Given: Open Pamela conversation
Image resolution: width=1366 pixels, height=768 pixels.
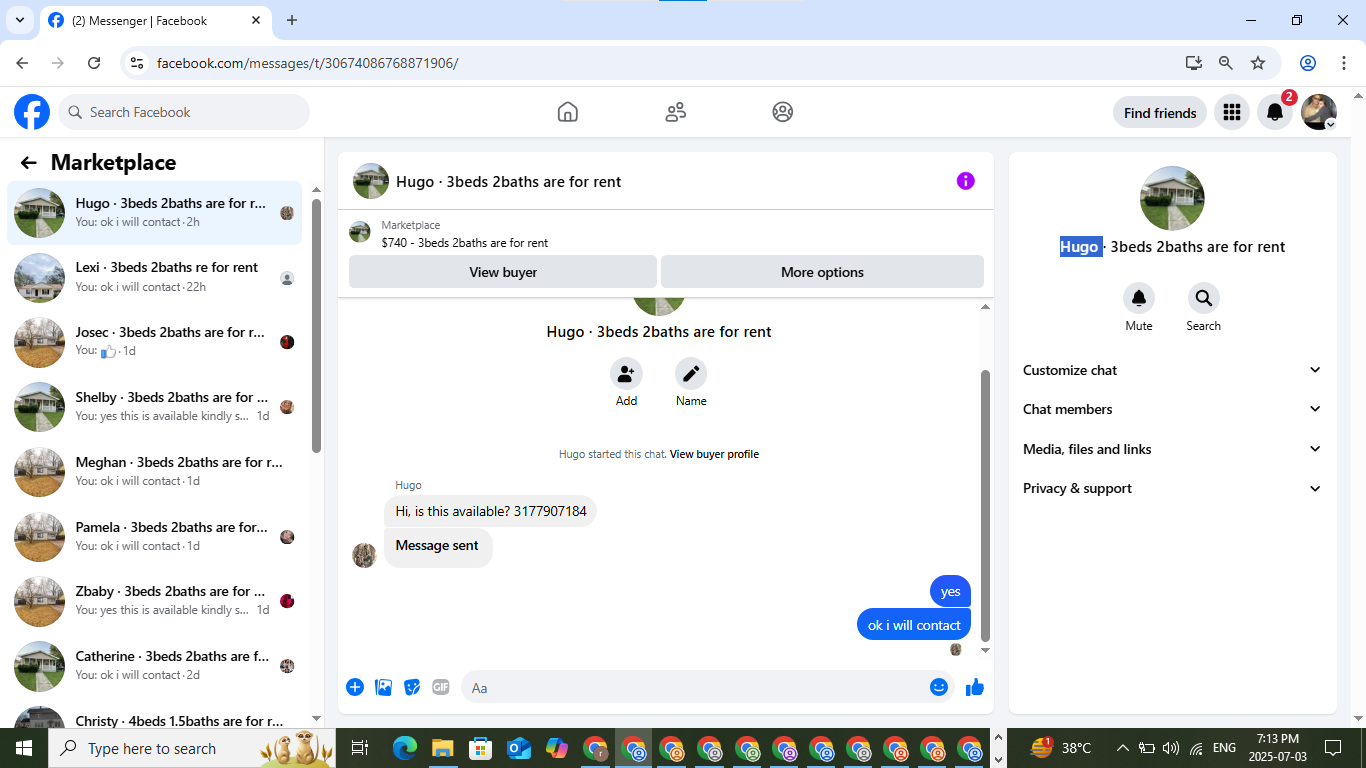Looking at the screenshot, I should (x=155, y=537).
